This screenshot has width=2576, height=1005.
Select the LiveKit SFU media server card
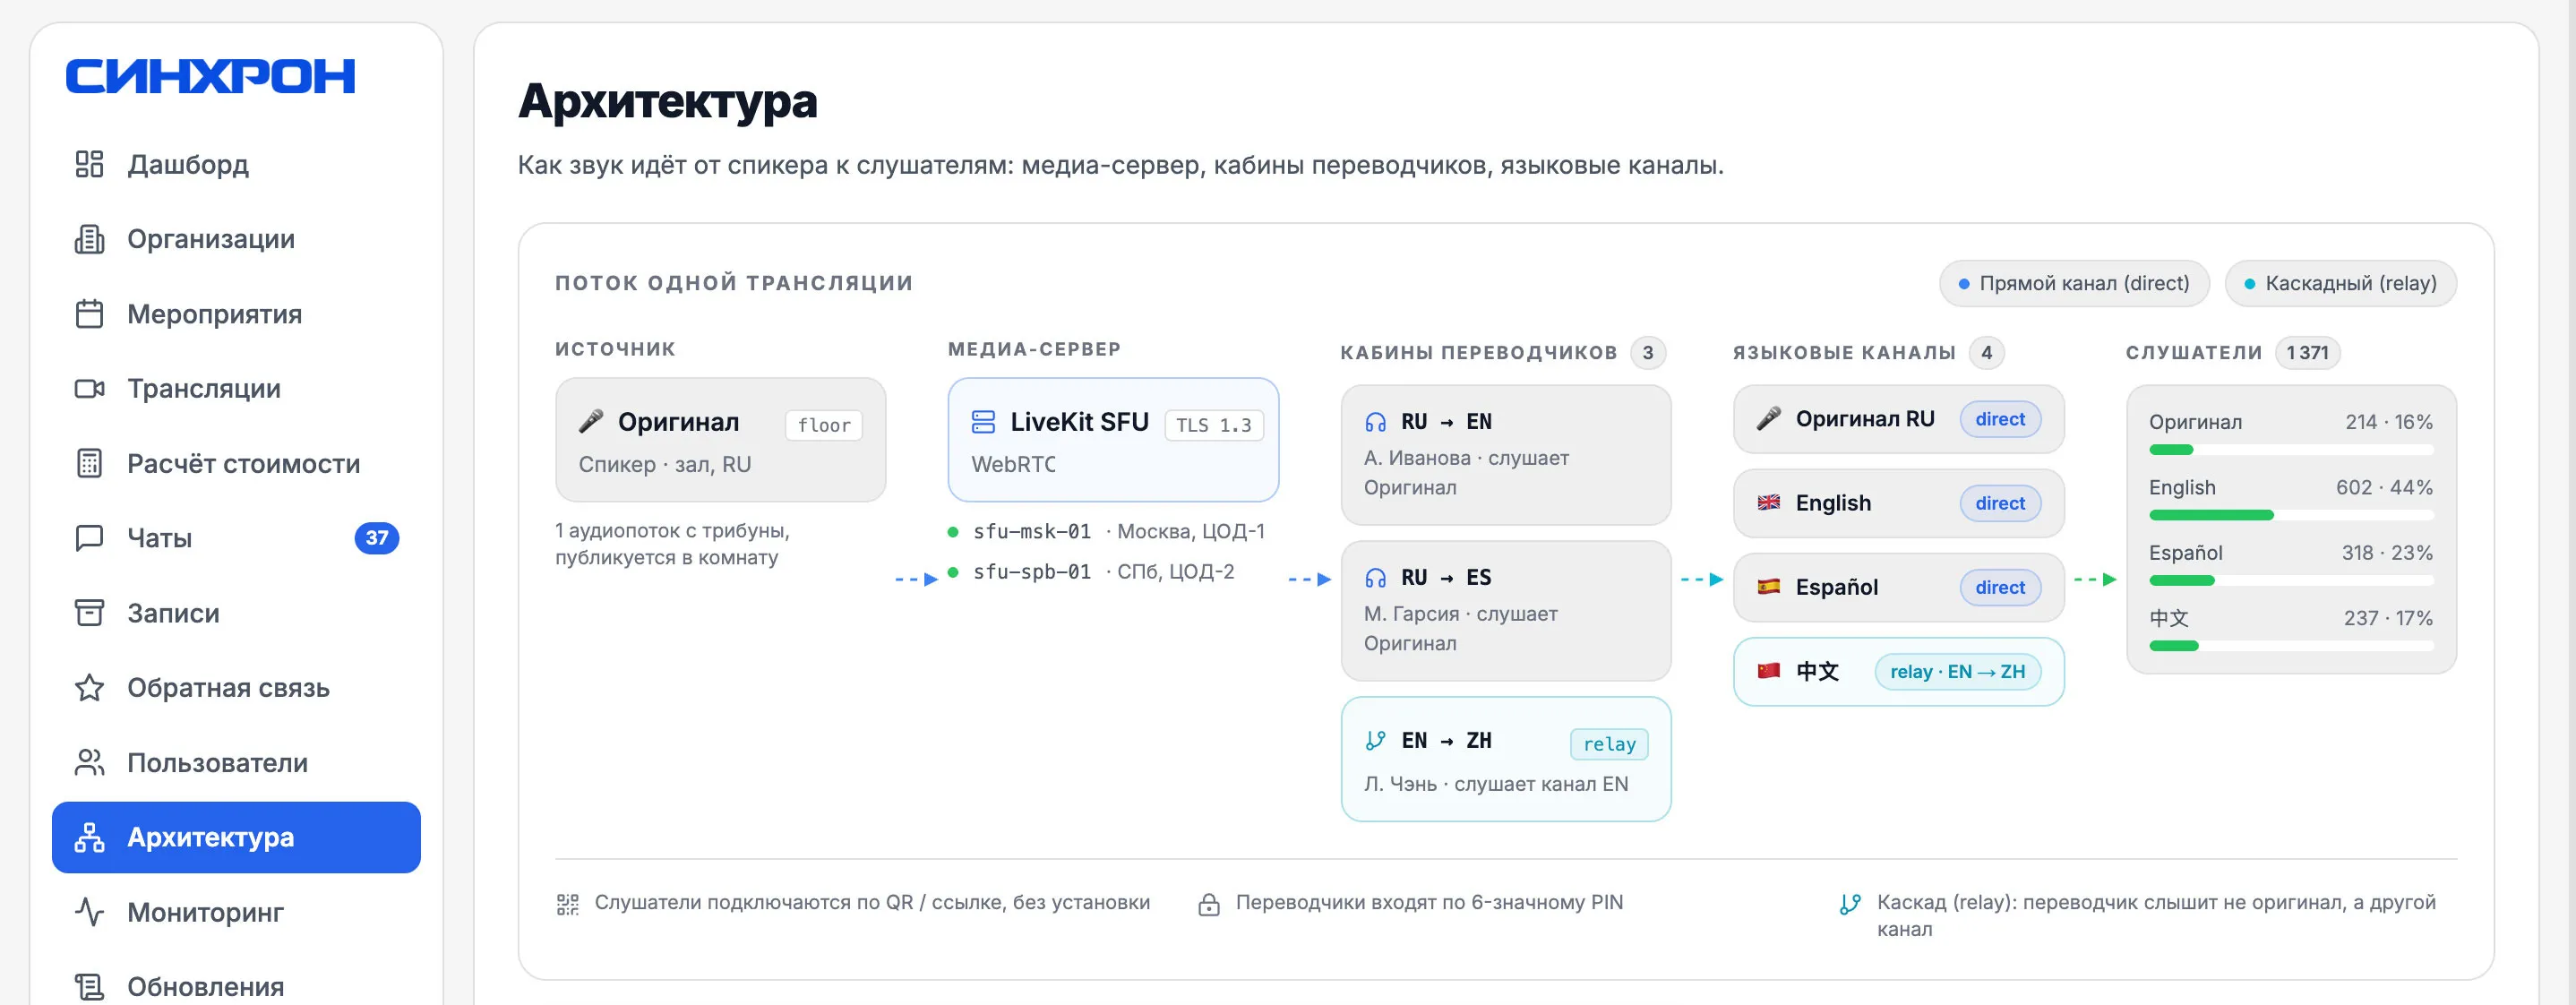pos(1113,440)
